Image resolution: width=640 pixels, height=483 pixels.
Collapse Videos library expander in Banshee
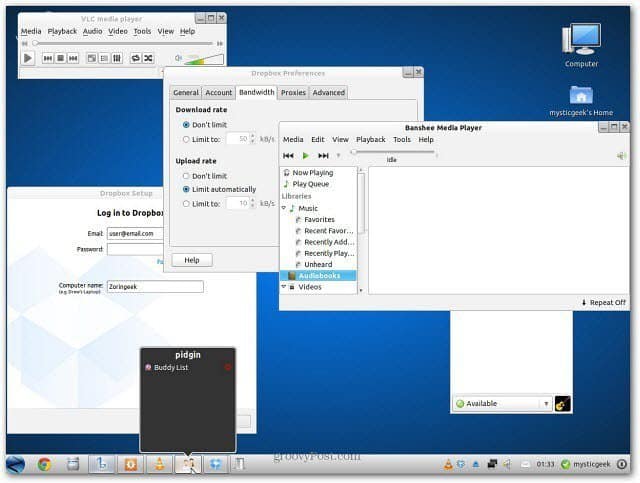pyautogui.click(x=284, y=287)
